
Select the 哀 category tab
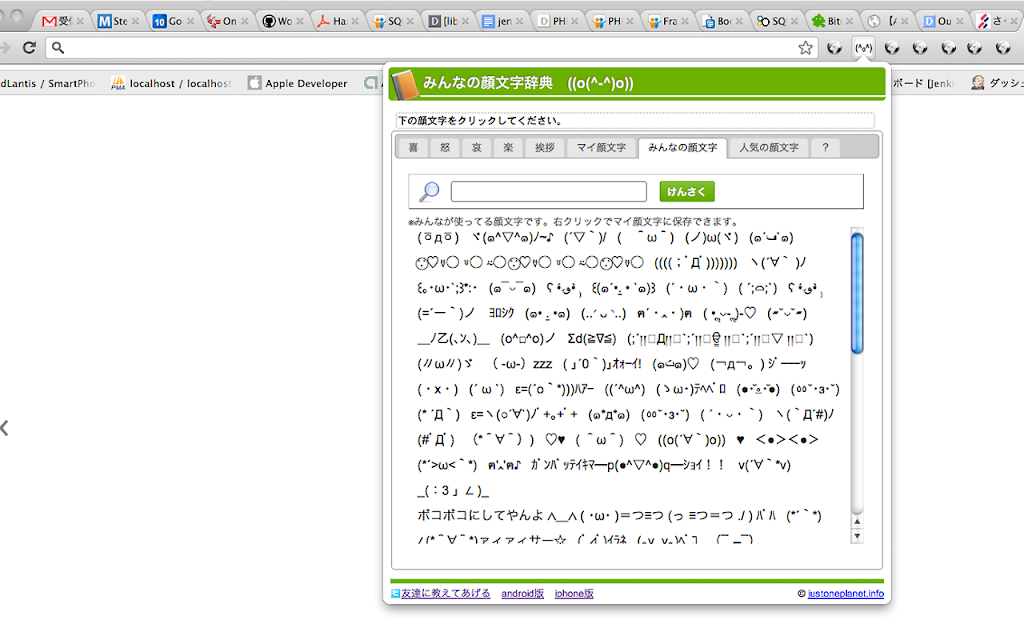pos(477,148)
